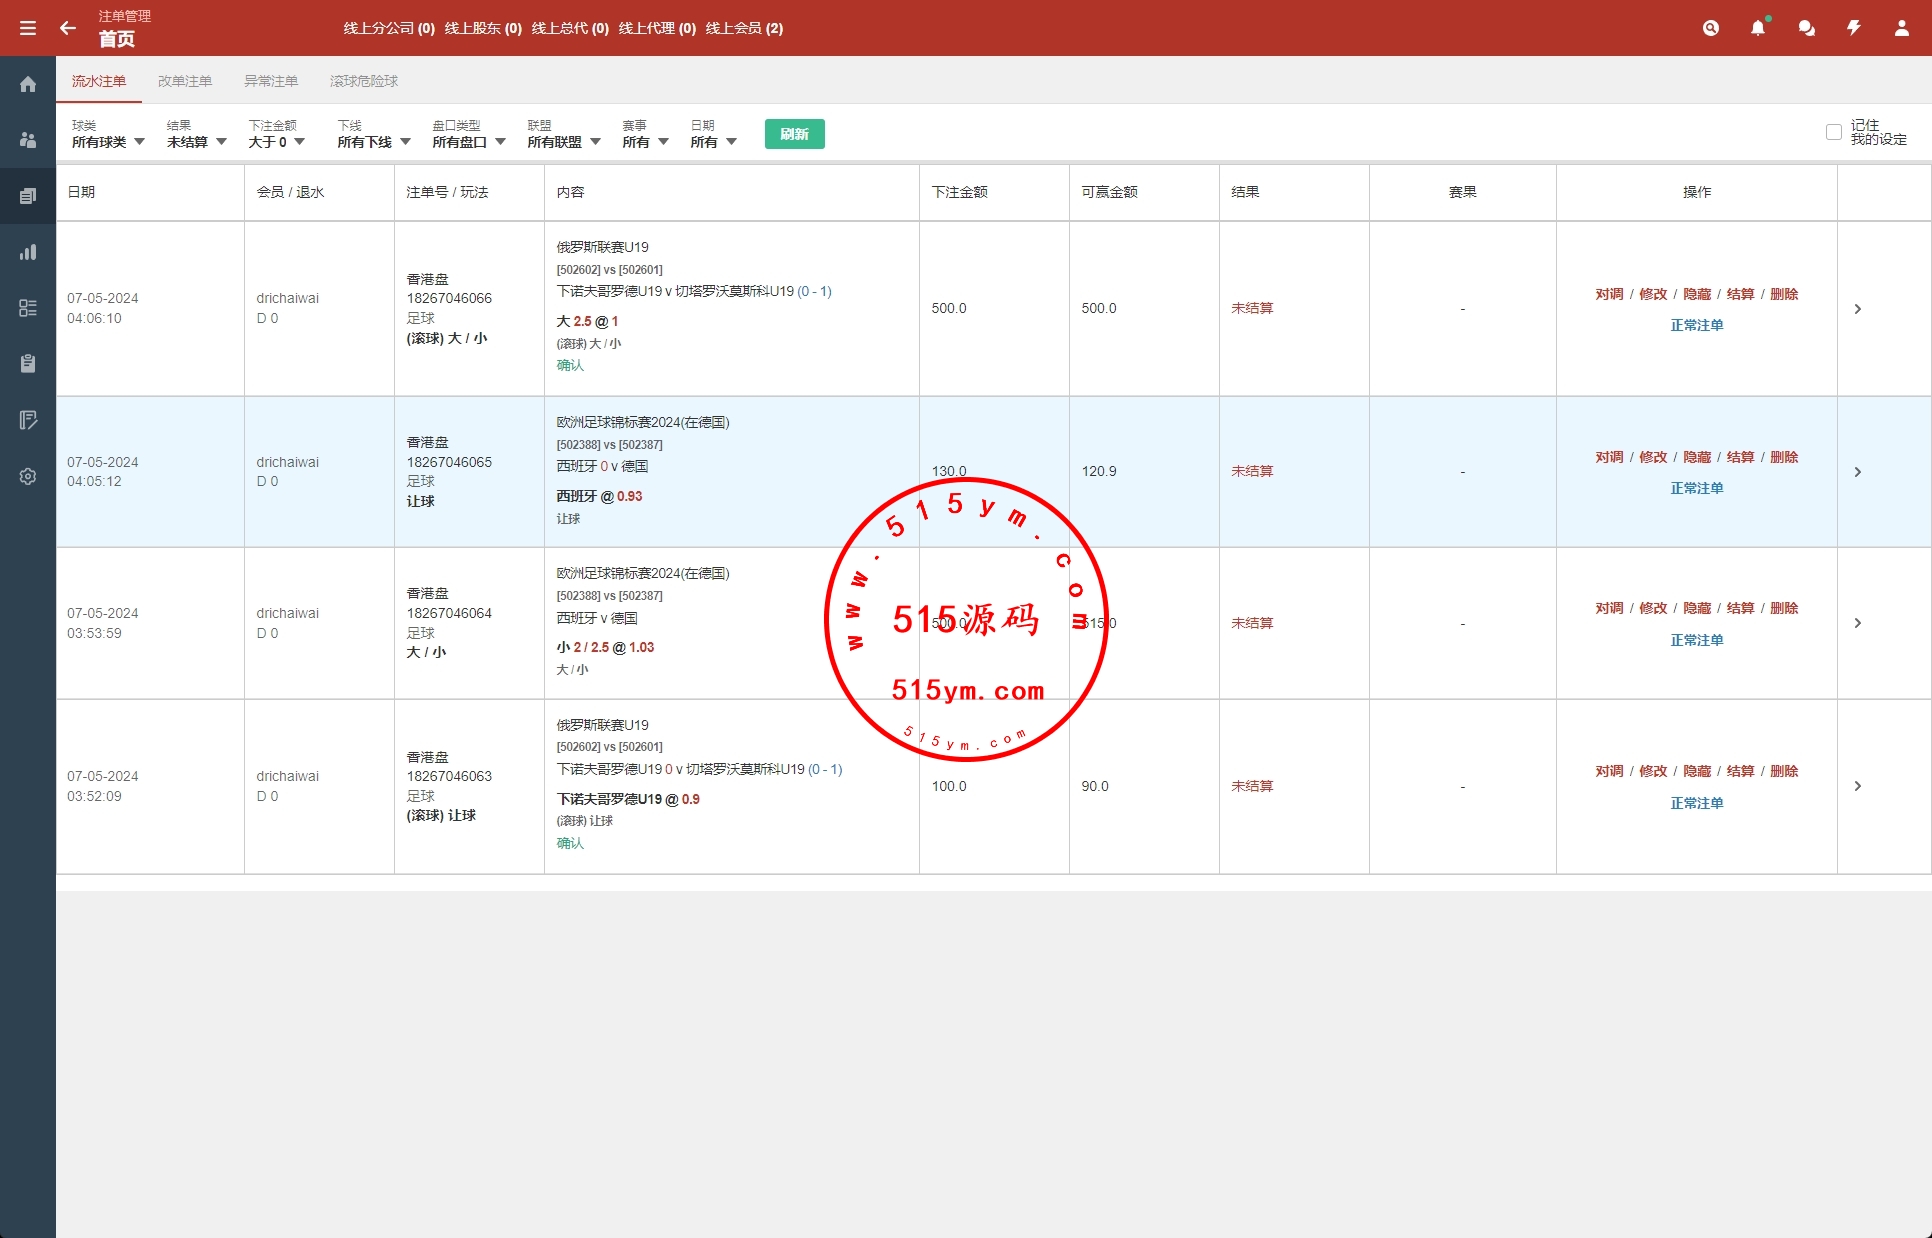The image size is (1932, 1238).
Task: Open the chat messages icon
Action: 1806,28
